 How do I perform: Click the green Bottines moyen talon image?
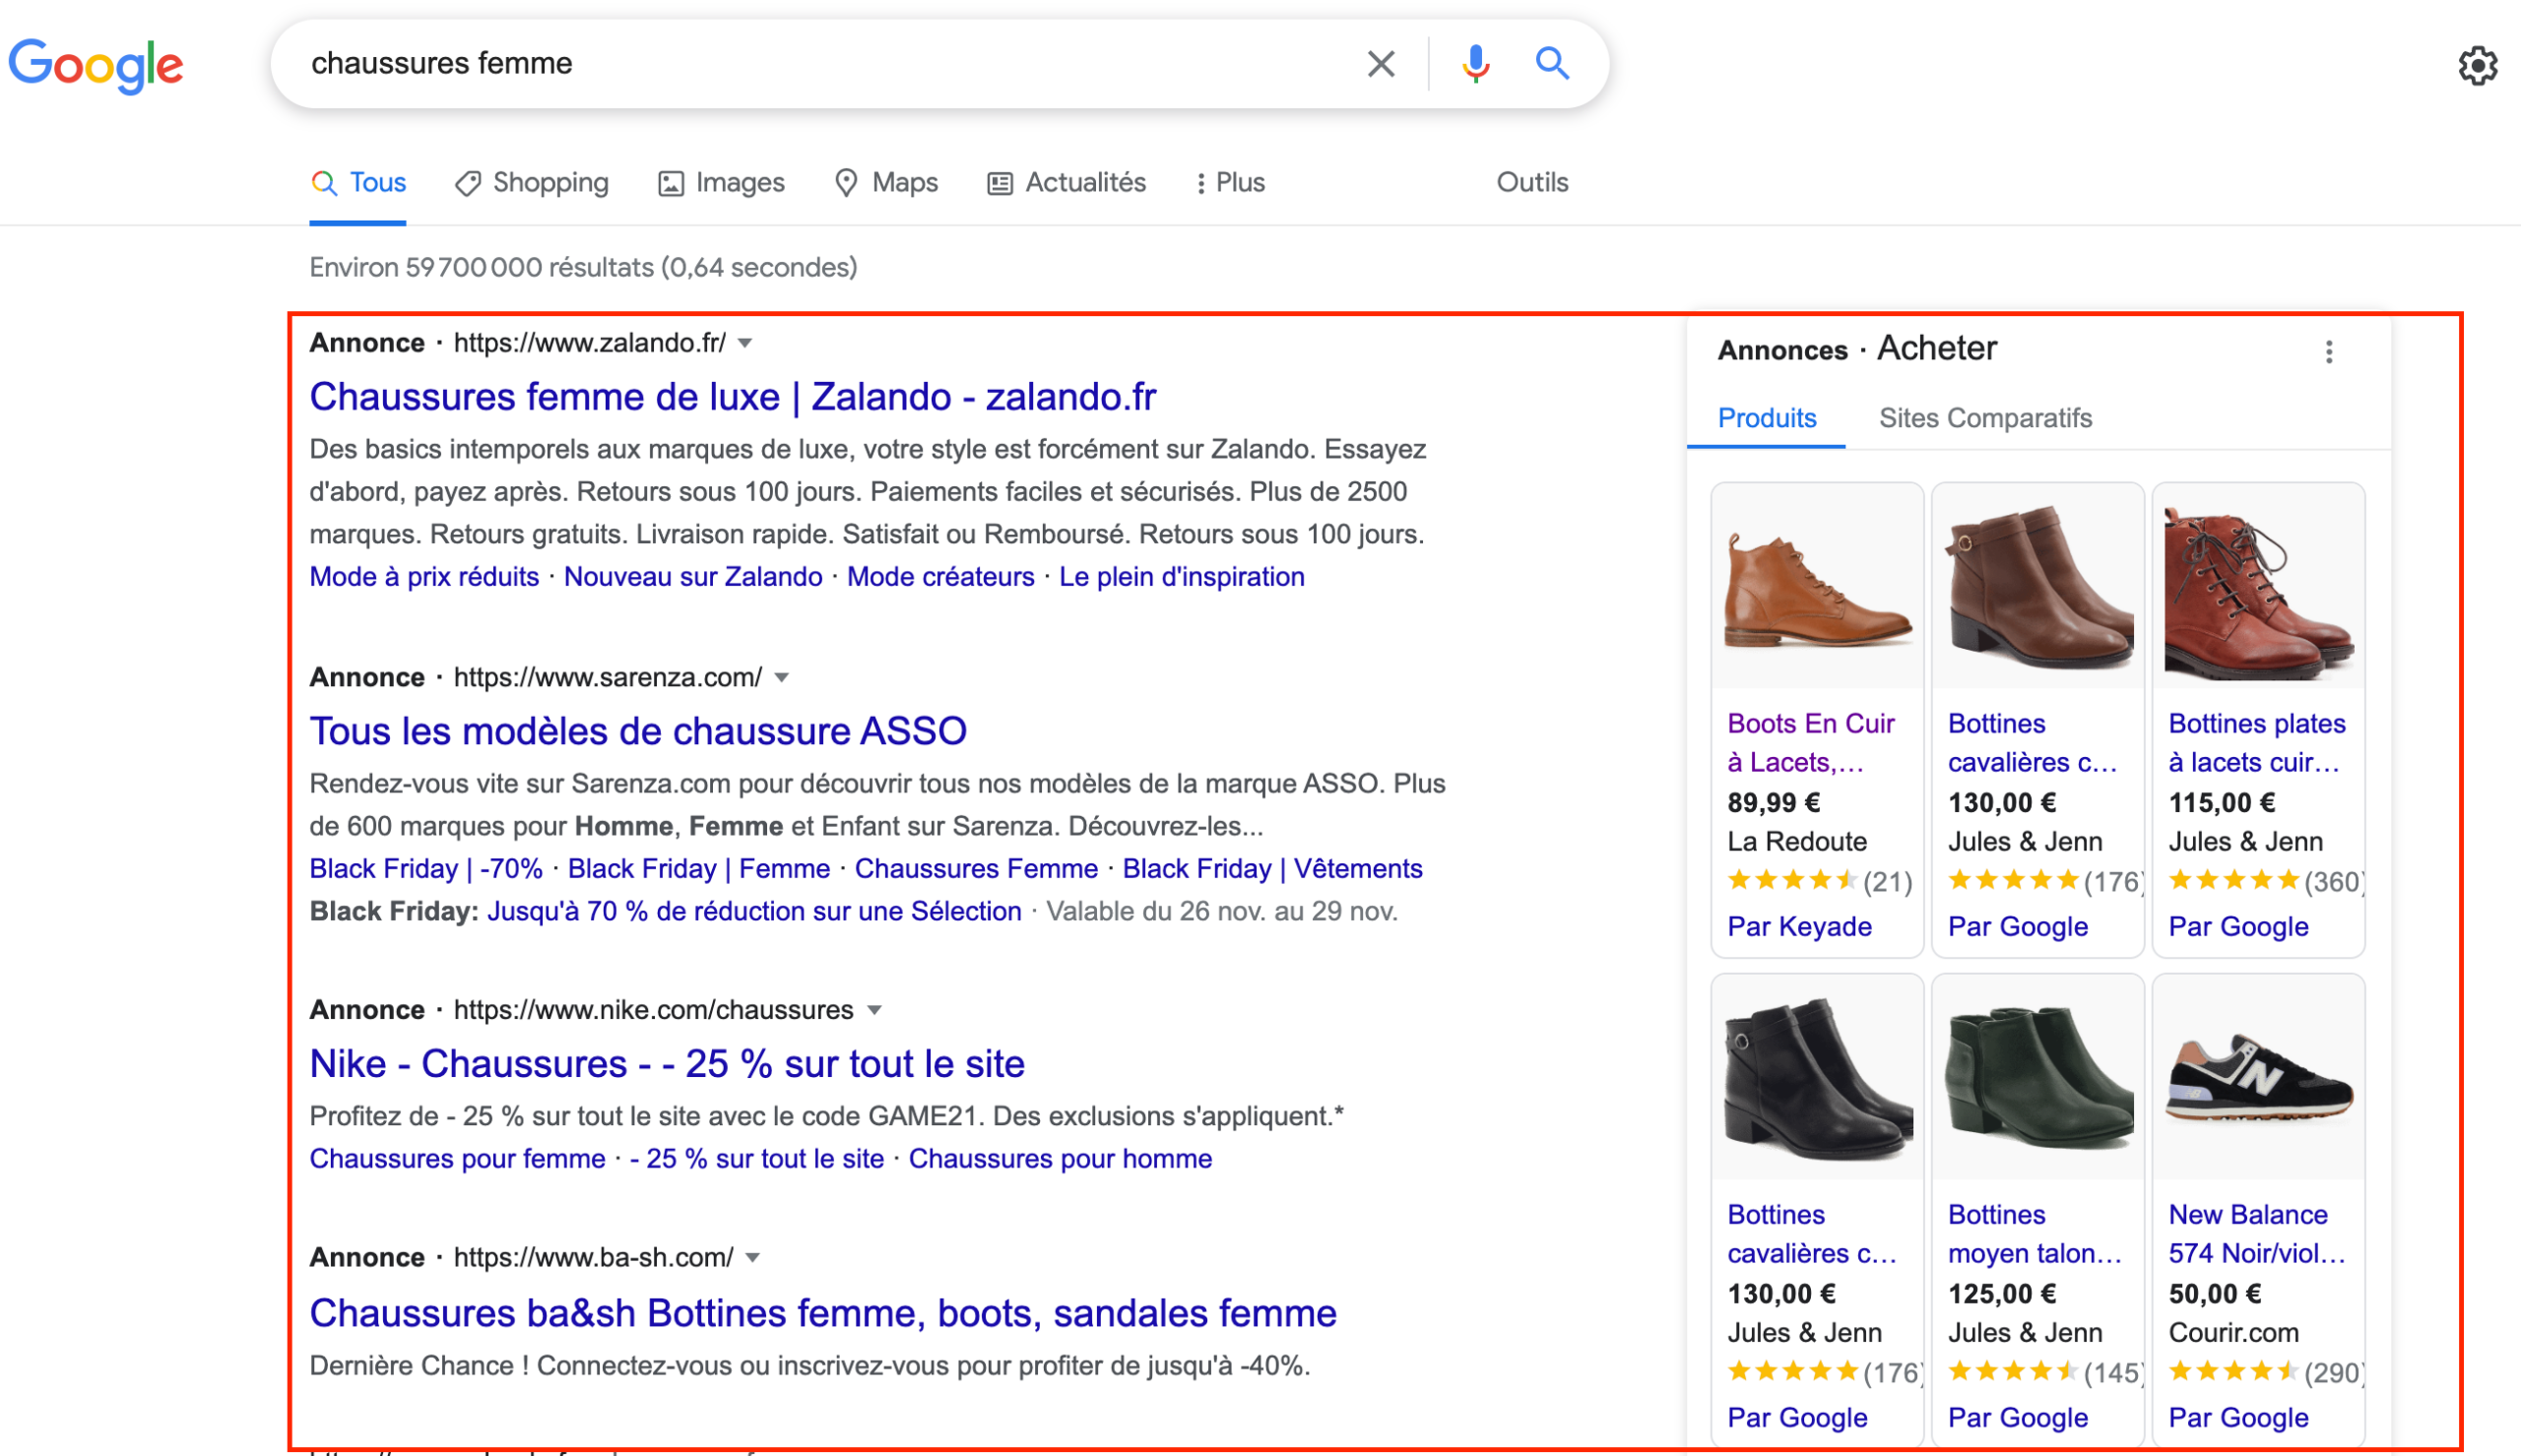pyautogui.click(x=2037, y=1078)
